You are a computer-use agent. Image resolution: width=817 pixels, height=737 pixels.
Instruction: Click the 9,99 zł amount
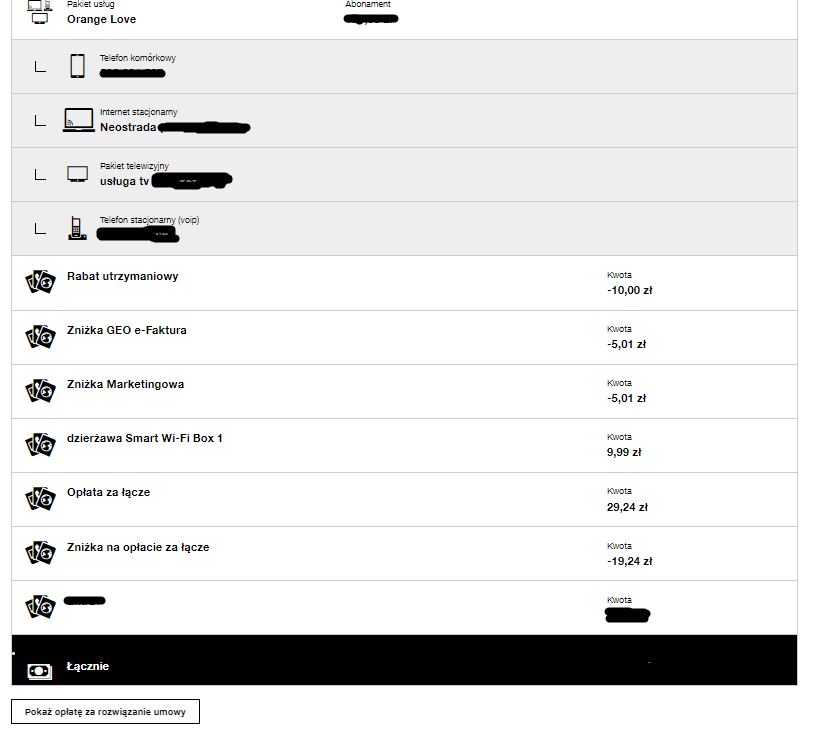624,452
